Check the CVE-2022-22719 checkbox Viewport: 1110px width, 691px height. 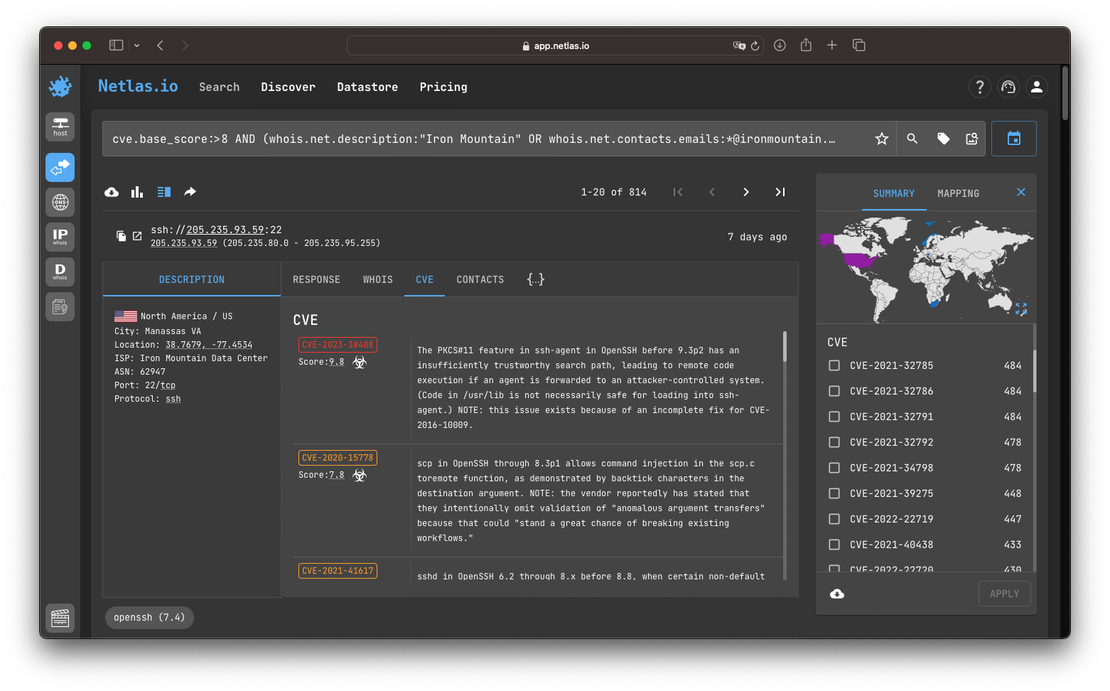point(835,519)
